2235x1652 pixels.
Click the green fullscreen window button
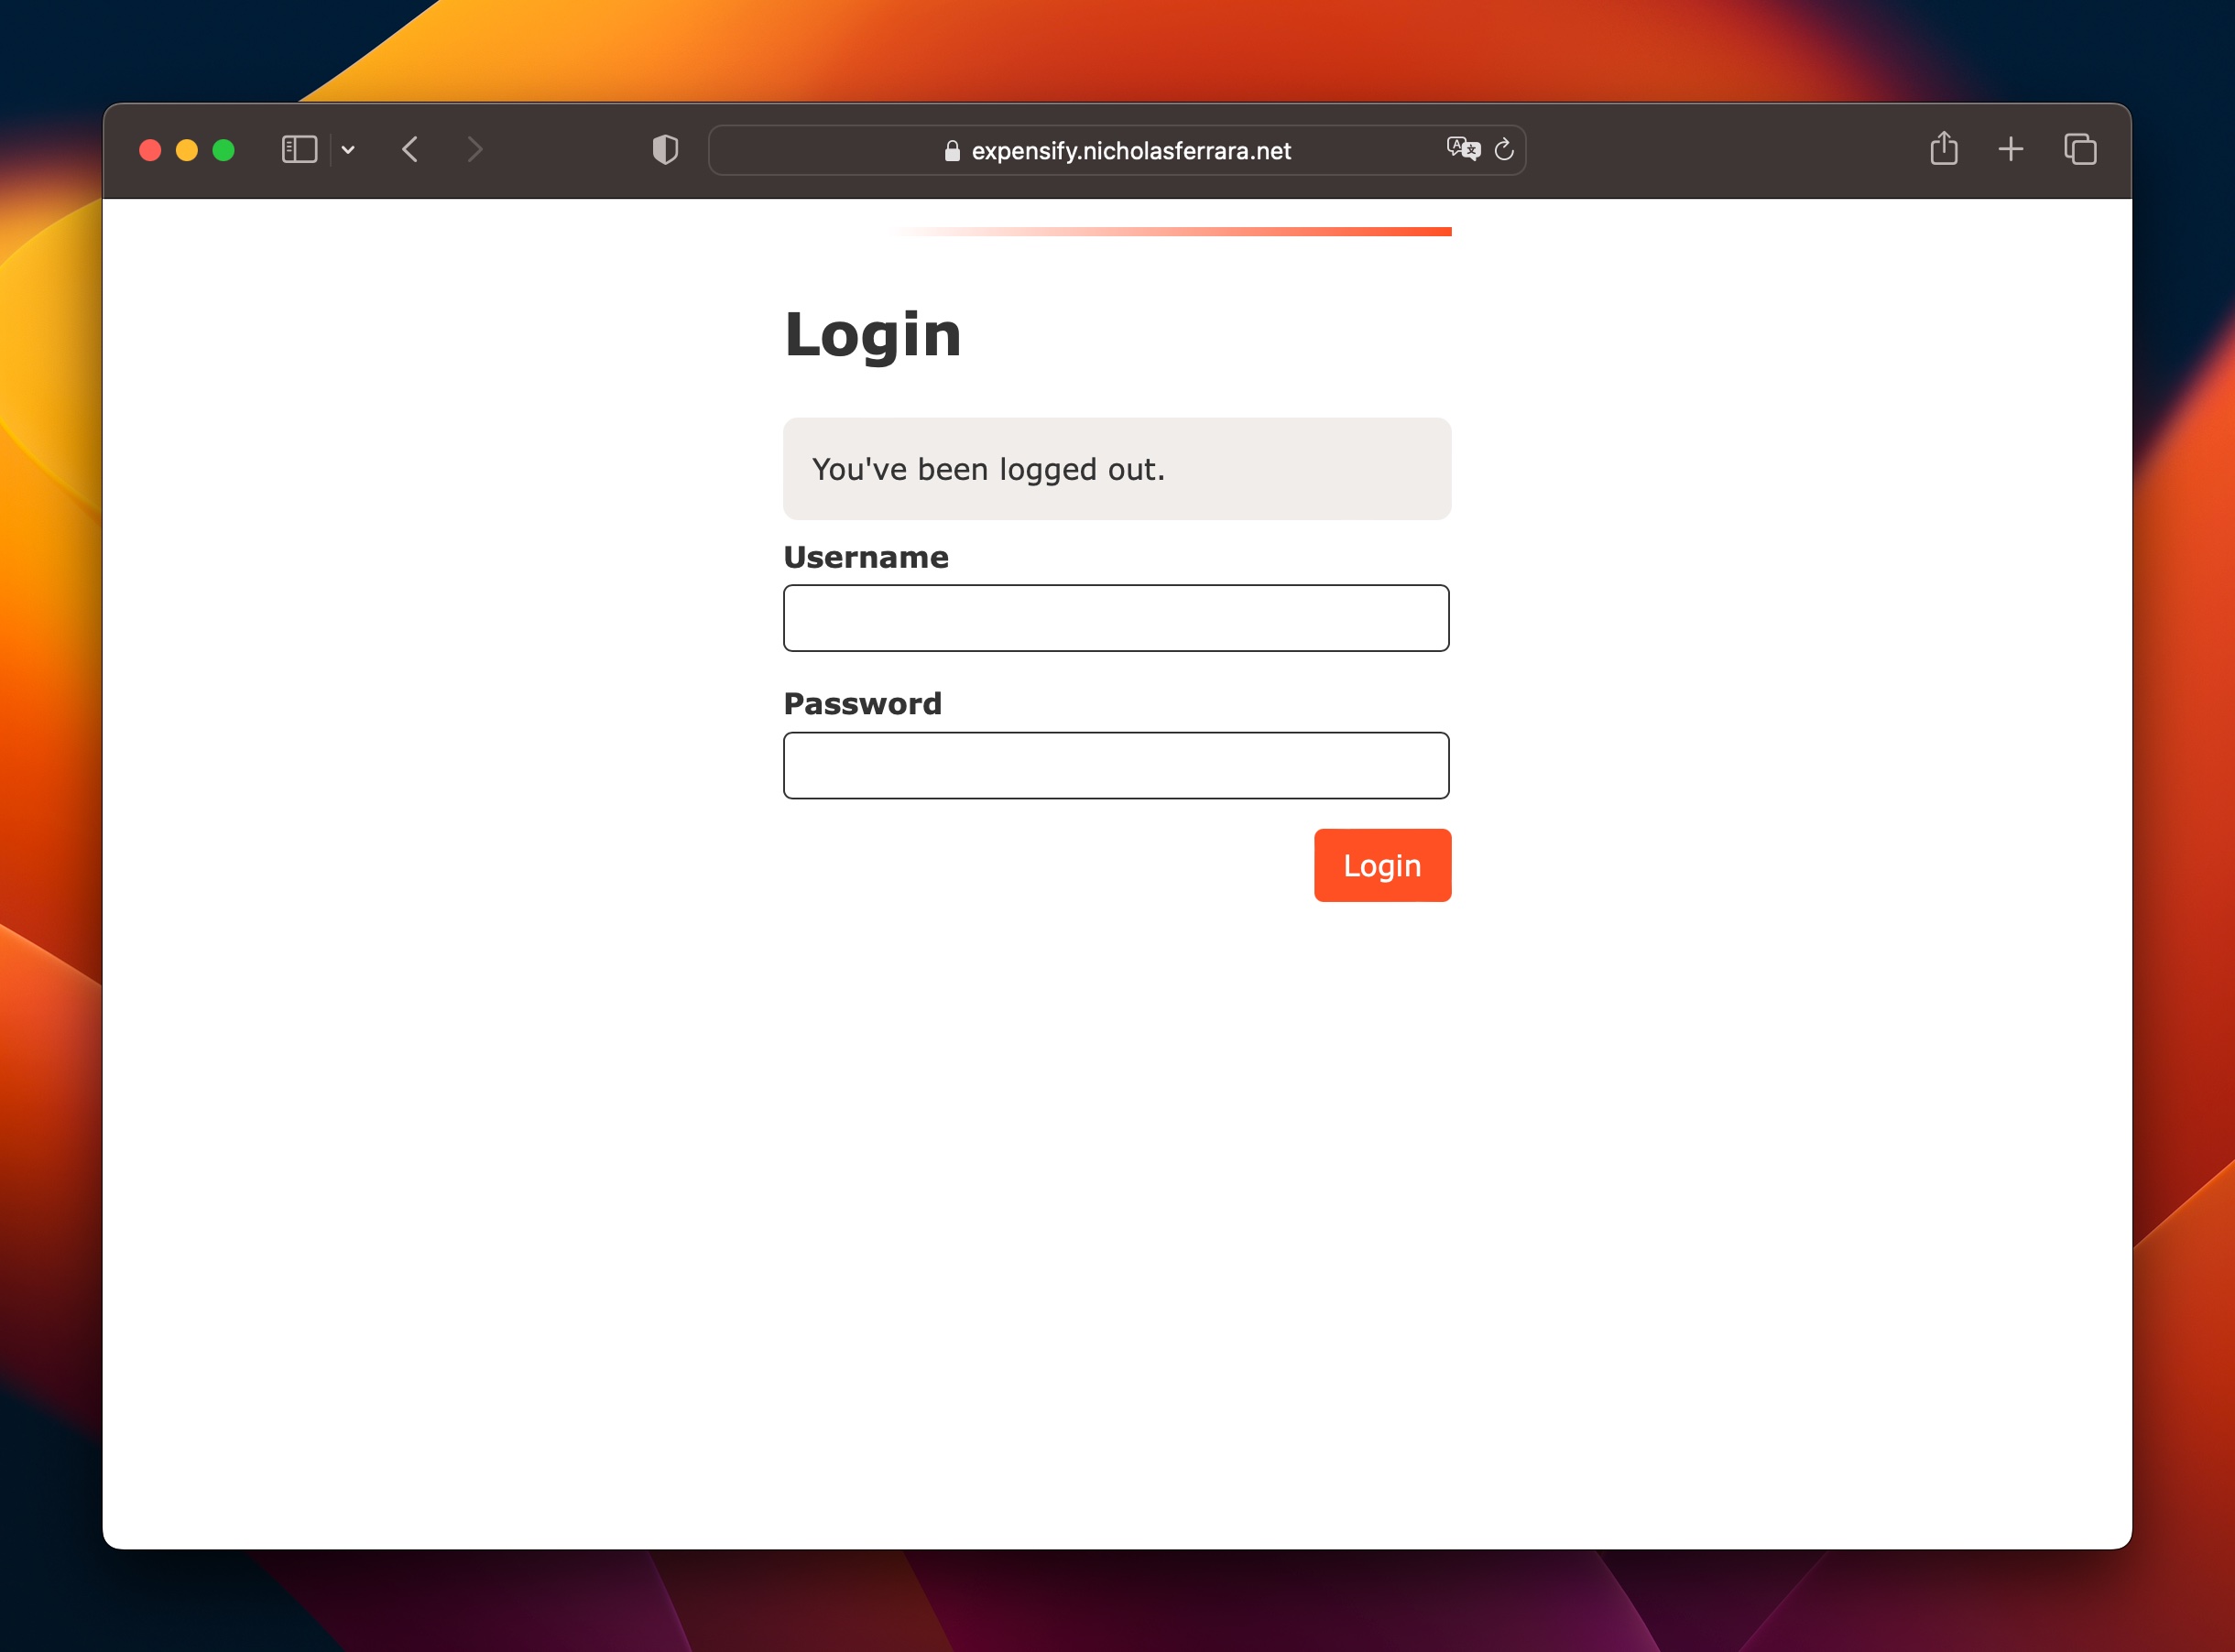coord(224,150)
